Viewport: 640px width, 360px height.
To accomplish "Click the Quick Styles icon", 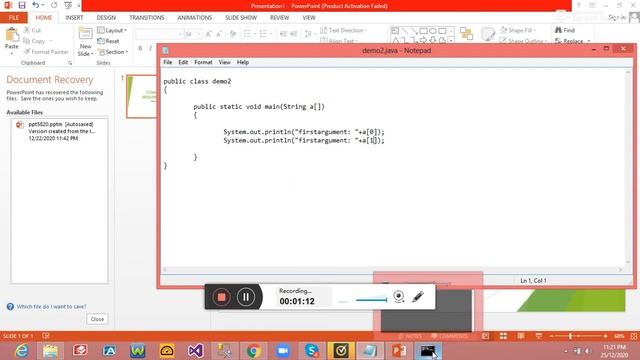I will [487, 34].
